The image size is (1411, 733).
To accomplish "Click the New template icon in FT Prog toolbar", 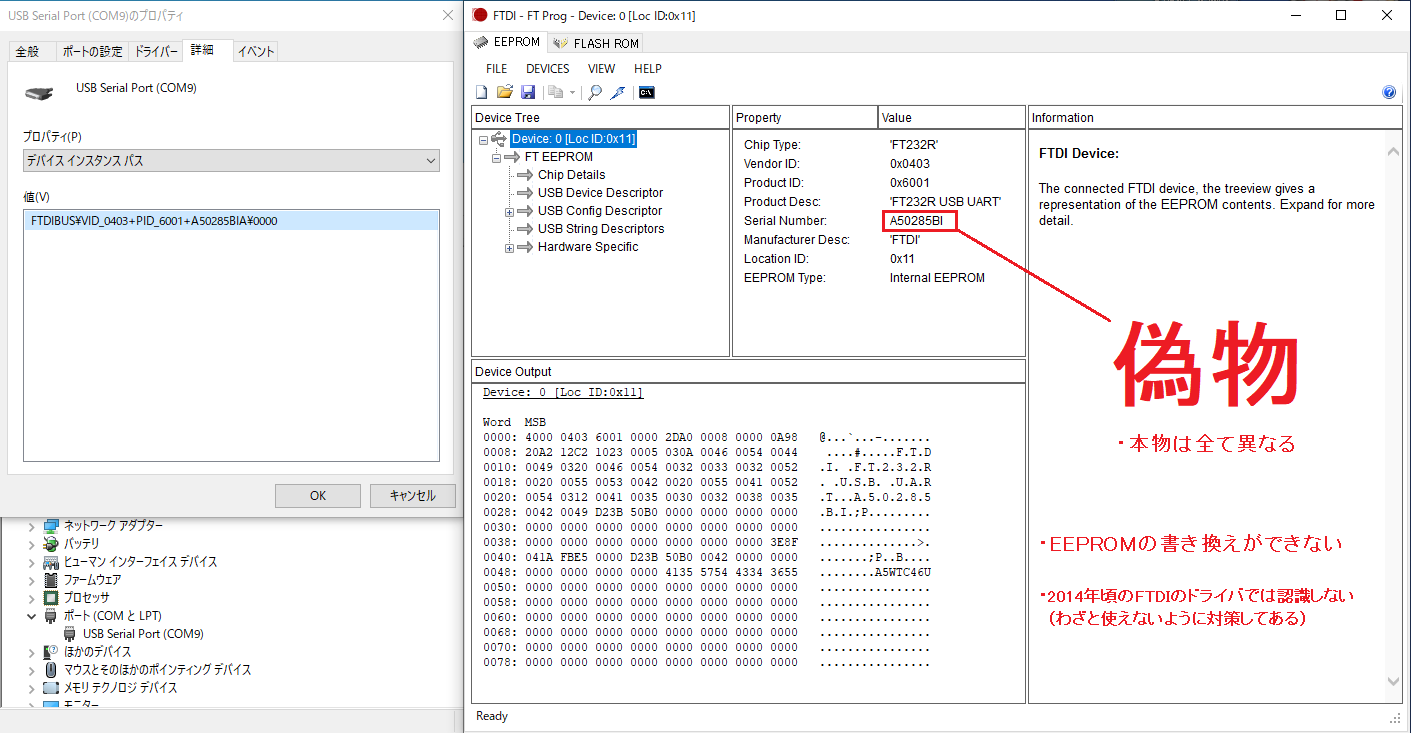I will (481, 93).
